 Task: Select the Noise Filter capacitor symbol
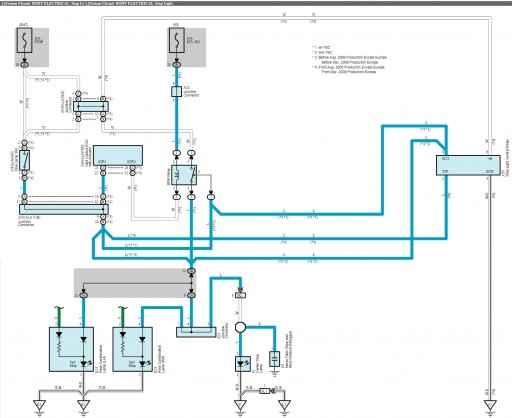274,359
